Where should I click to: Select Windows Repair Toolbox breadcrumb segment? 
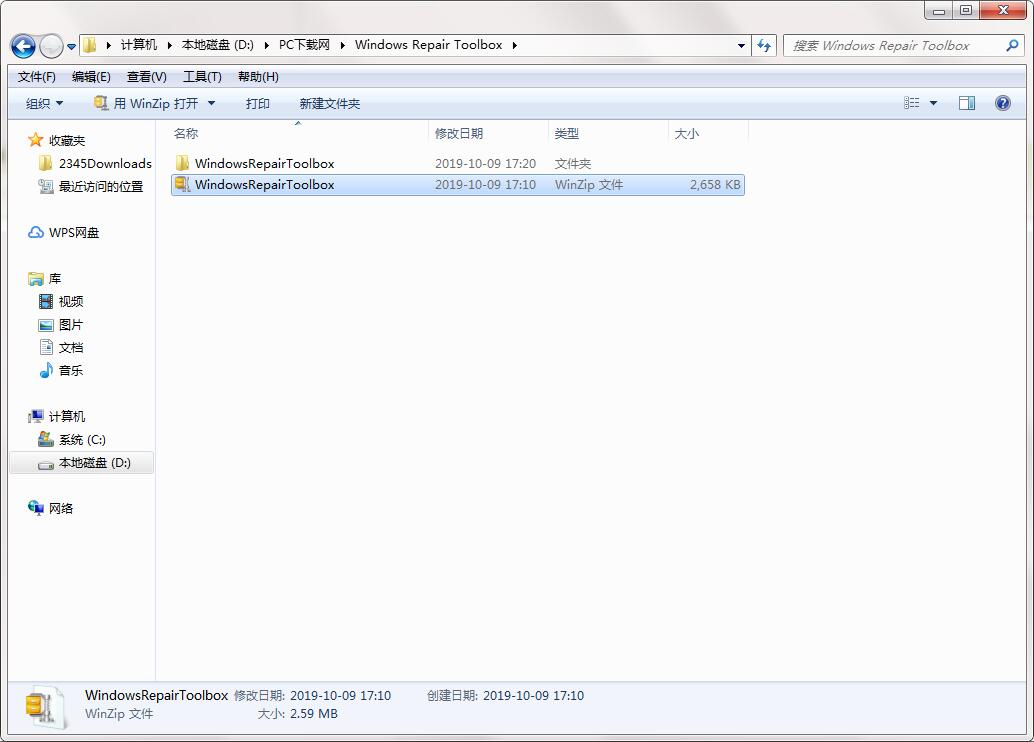pyautogui.click(x=429, y=45)
